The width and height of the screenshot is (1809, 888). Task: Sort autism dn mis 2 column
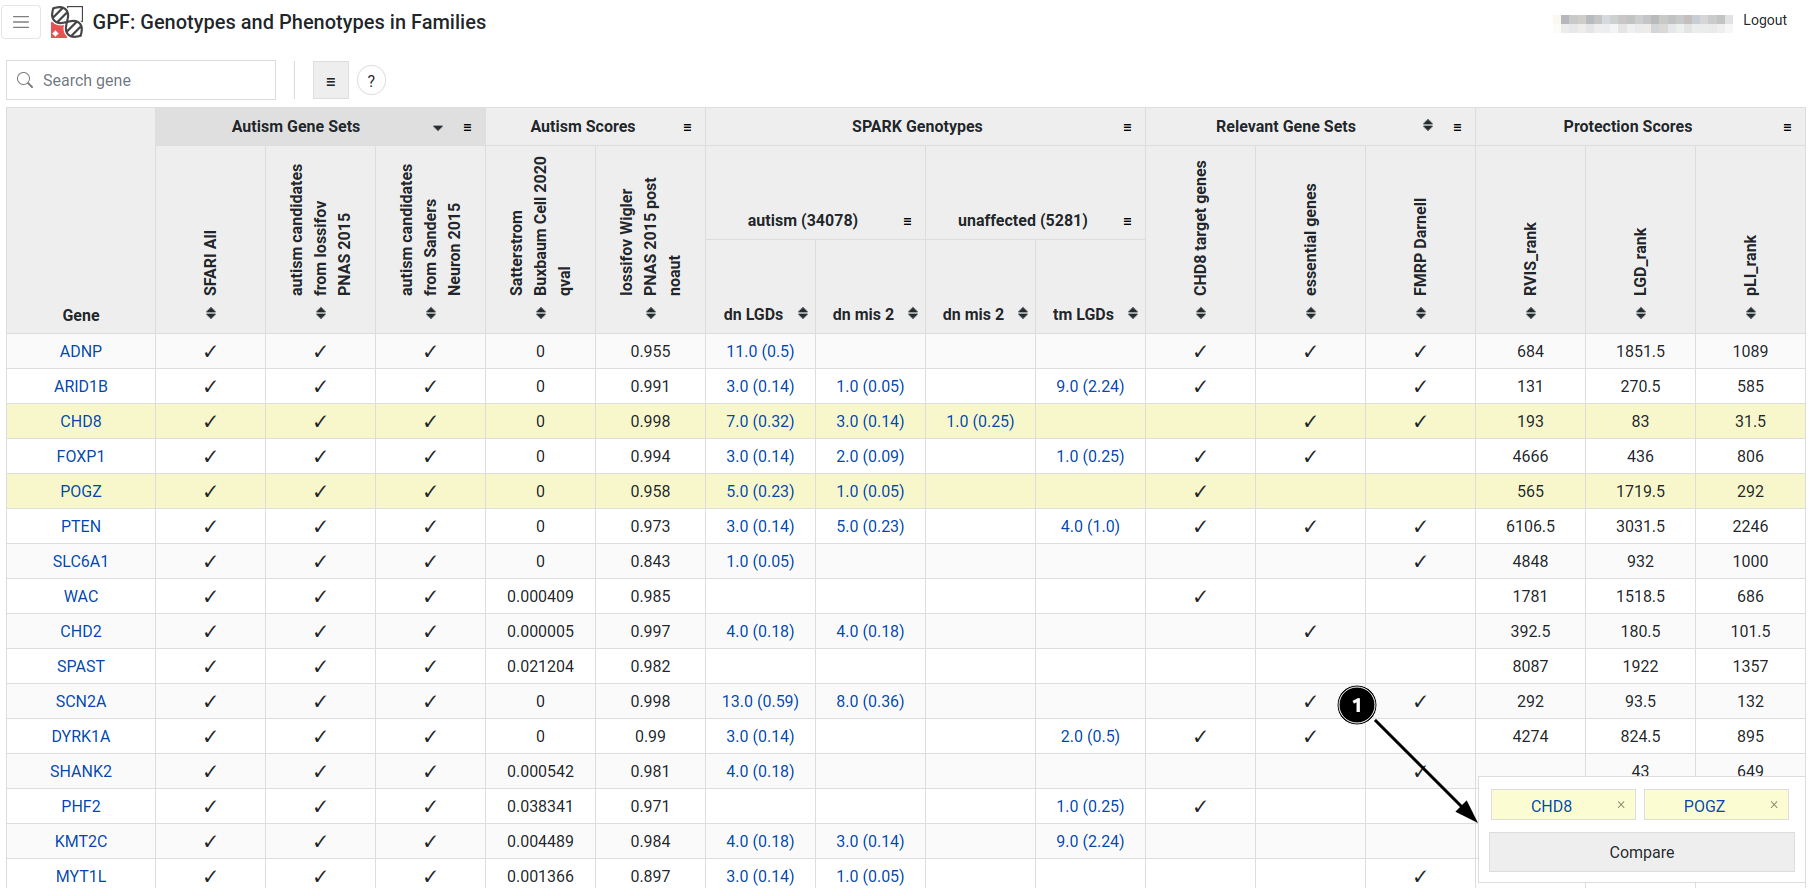point(913,313)
